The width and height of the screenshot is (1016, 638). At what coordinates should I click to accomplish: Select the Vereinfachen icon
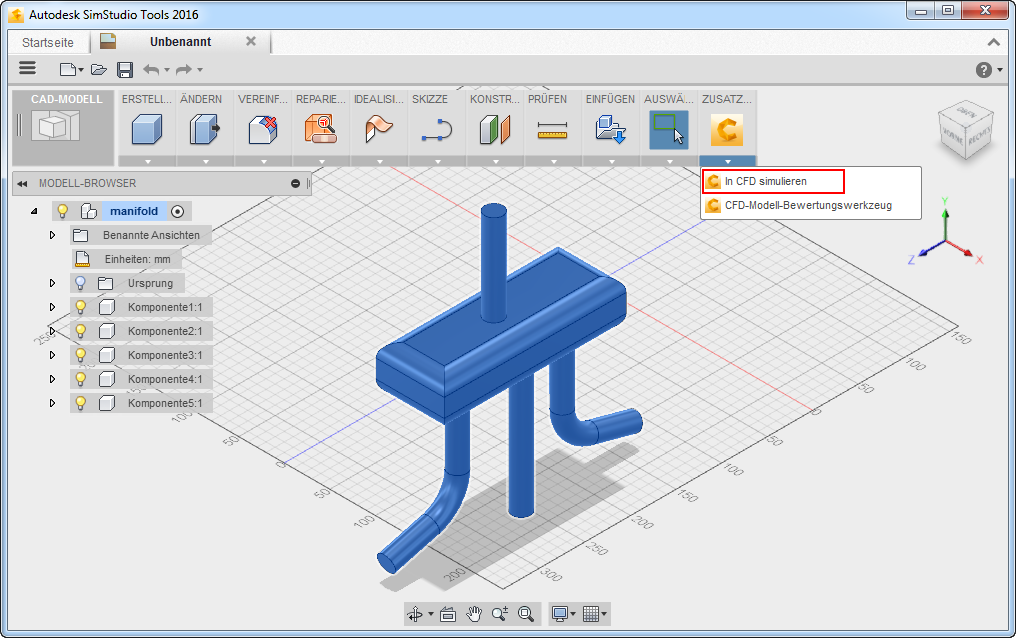(263, 129)
